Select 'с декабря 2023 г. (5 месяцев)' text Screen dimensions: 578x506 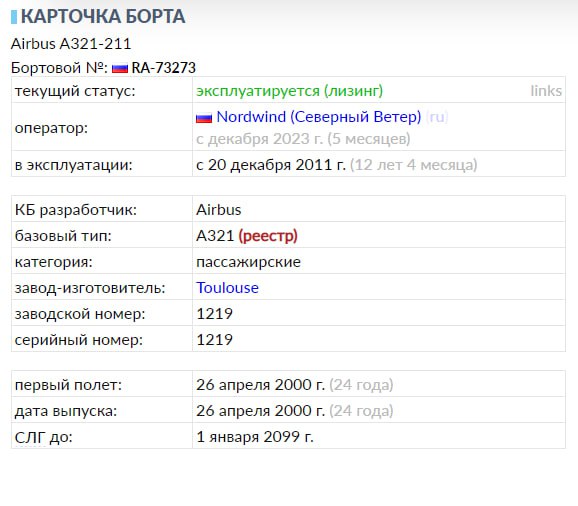[303, 139]
